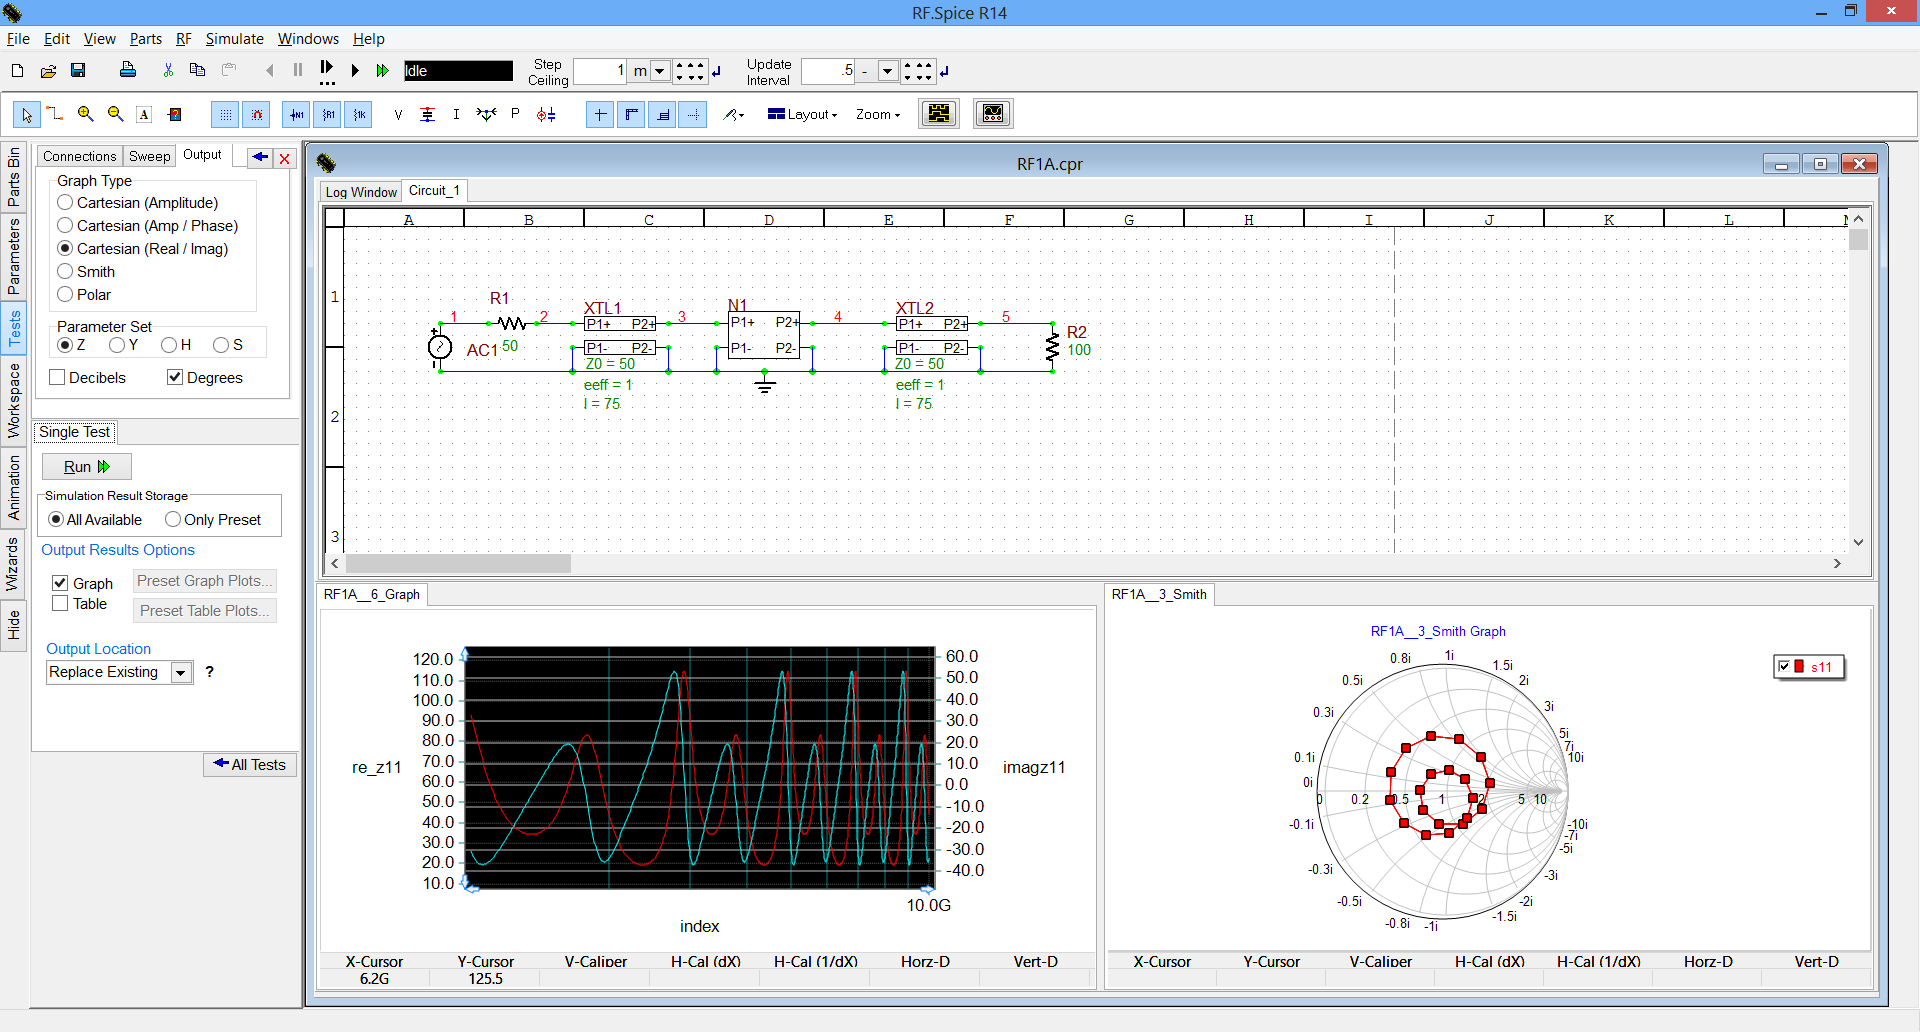This screenshot has width=1920, height=1032.
Task: Select the current probe marker tool
Action: pos(456,114)
